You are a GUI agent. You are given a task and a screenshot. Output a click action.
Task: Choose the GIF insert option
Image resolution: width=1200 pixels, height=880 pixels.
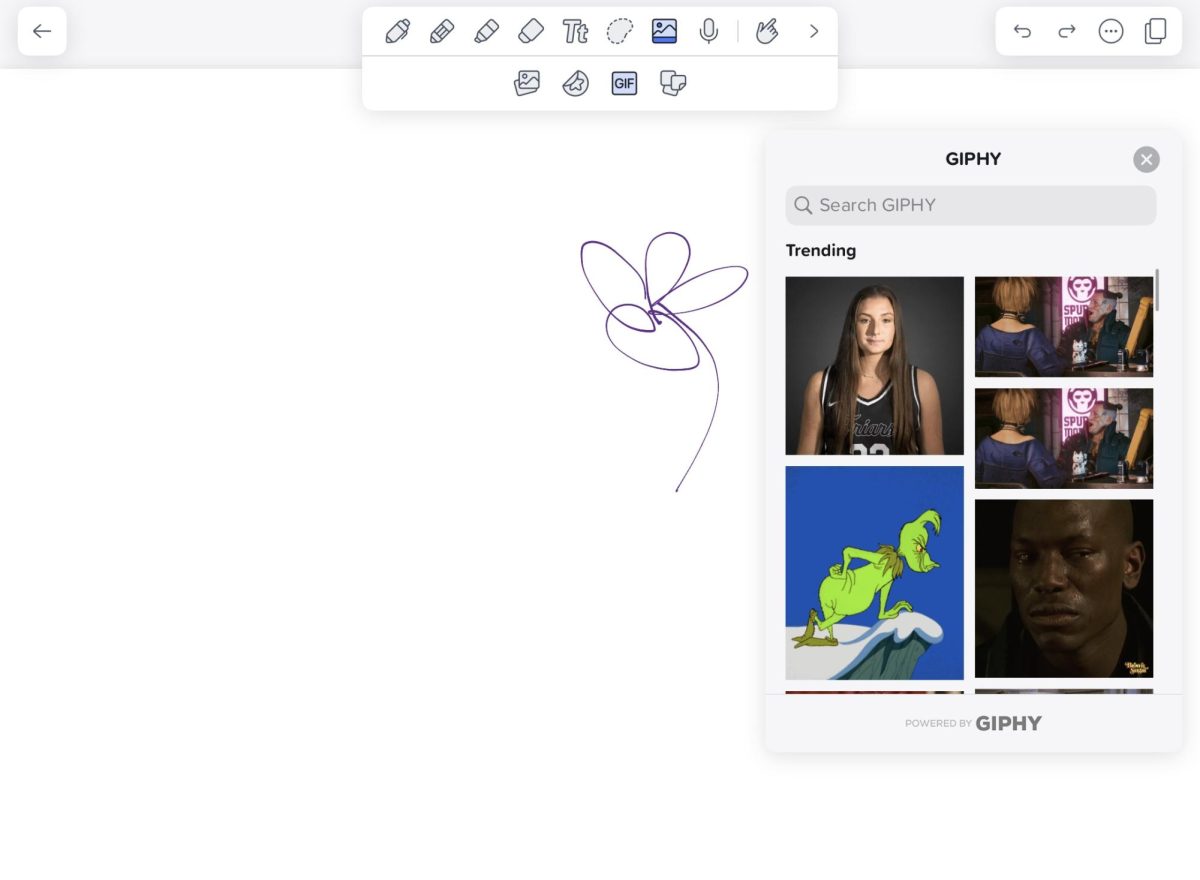[624, 83]
